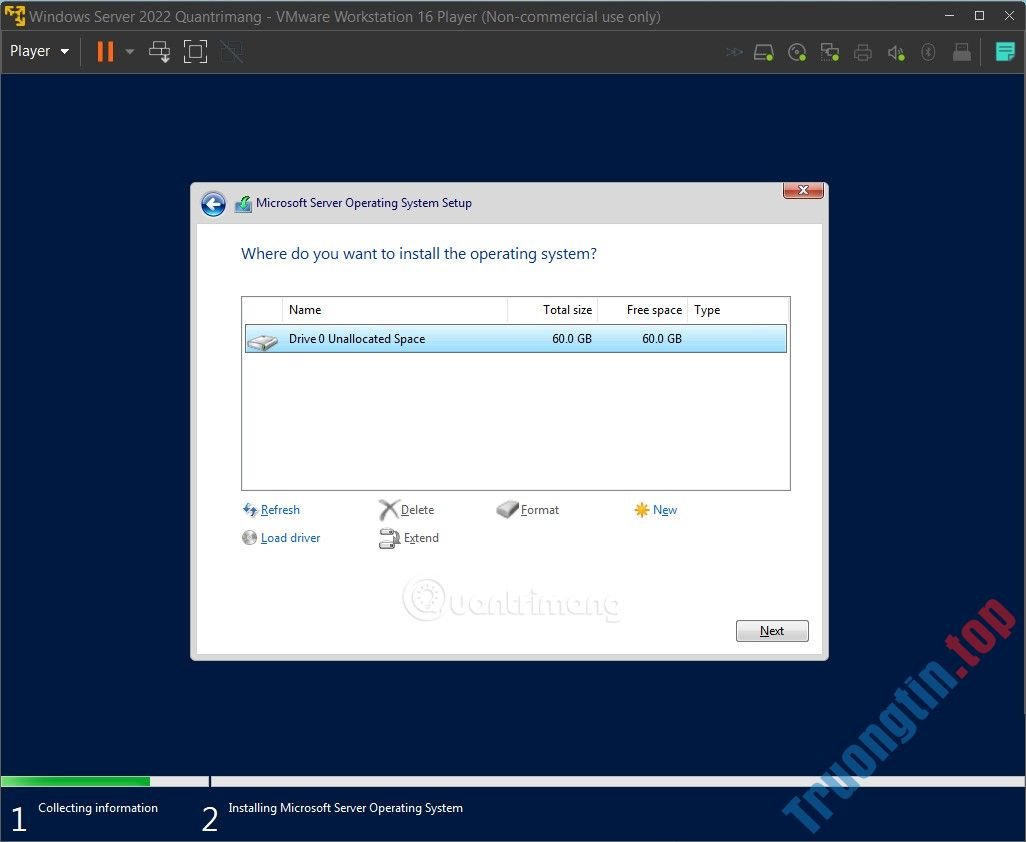1026x842 pixels.
Task: Open the Load driver option
Action: pyautogui.click(x=281, y=538)
